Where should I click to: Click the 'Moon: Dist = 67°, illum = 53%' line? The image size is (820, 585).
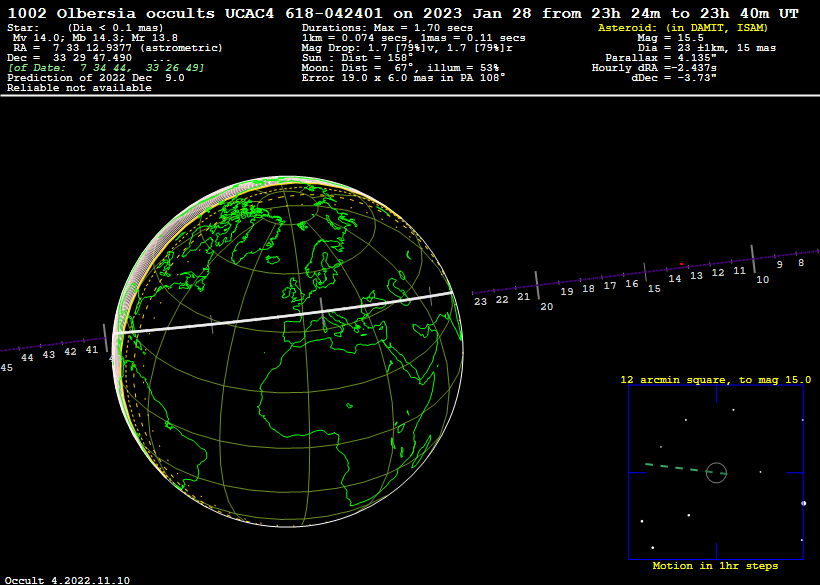(x=400, y=68)
